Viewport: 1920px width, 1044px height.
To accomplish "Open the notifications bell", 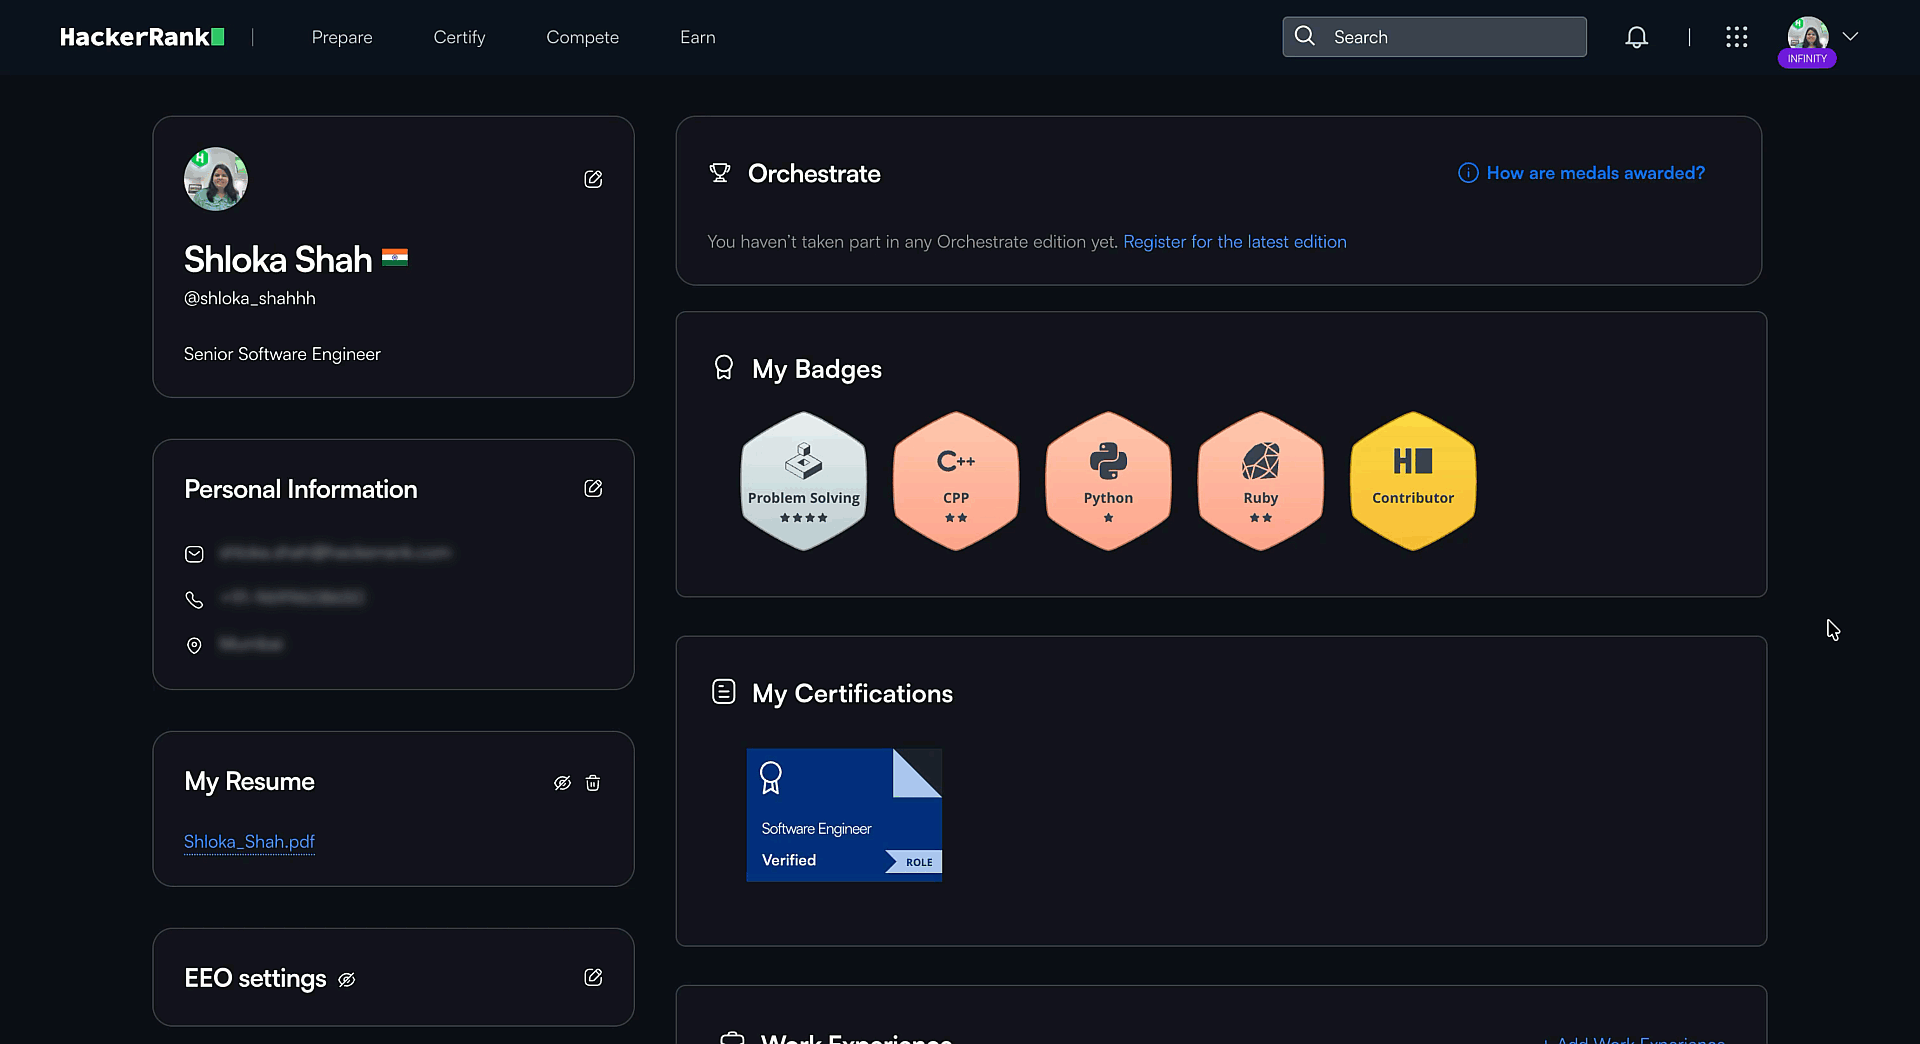I will [x=1636, y=37].
